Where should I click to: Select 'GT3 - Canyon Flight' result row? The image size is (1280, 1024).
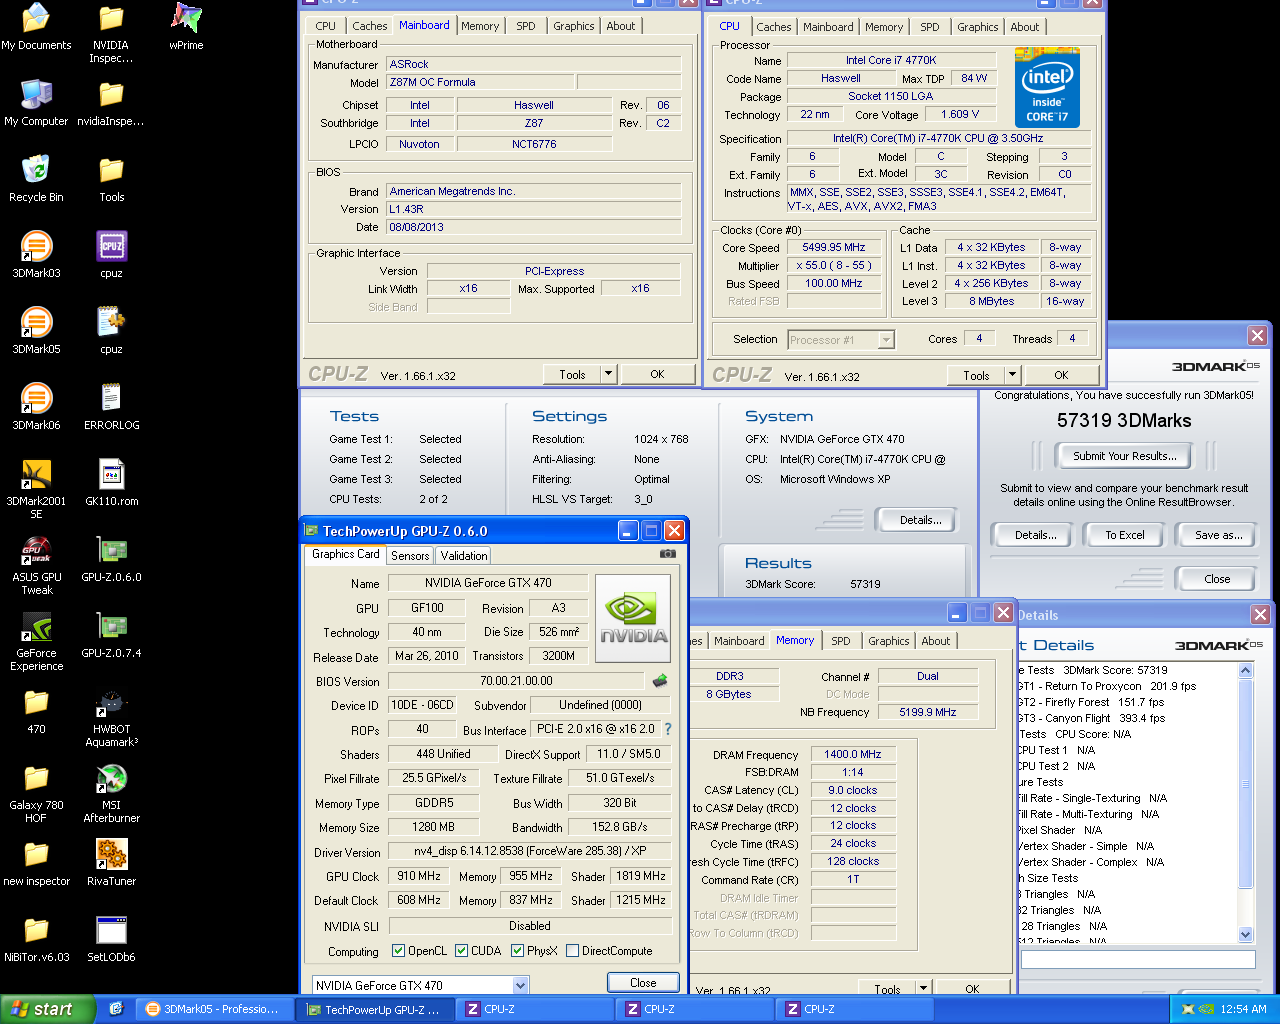[1092, 718]
